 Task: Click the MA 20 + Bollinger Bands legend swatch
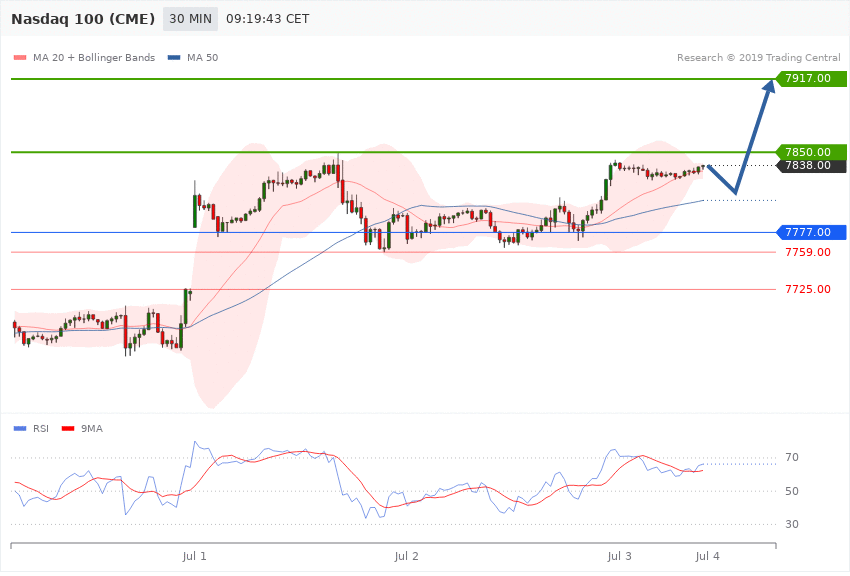click(20, 57)
